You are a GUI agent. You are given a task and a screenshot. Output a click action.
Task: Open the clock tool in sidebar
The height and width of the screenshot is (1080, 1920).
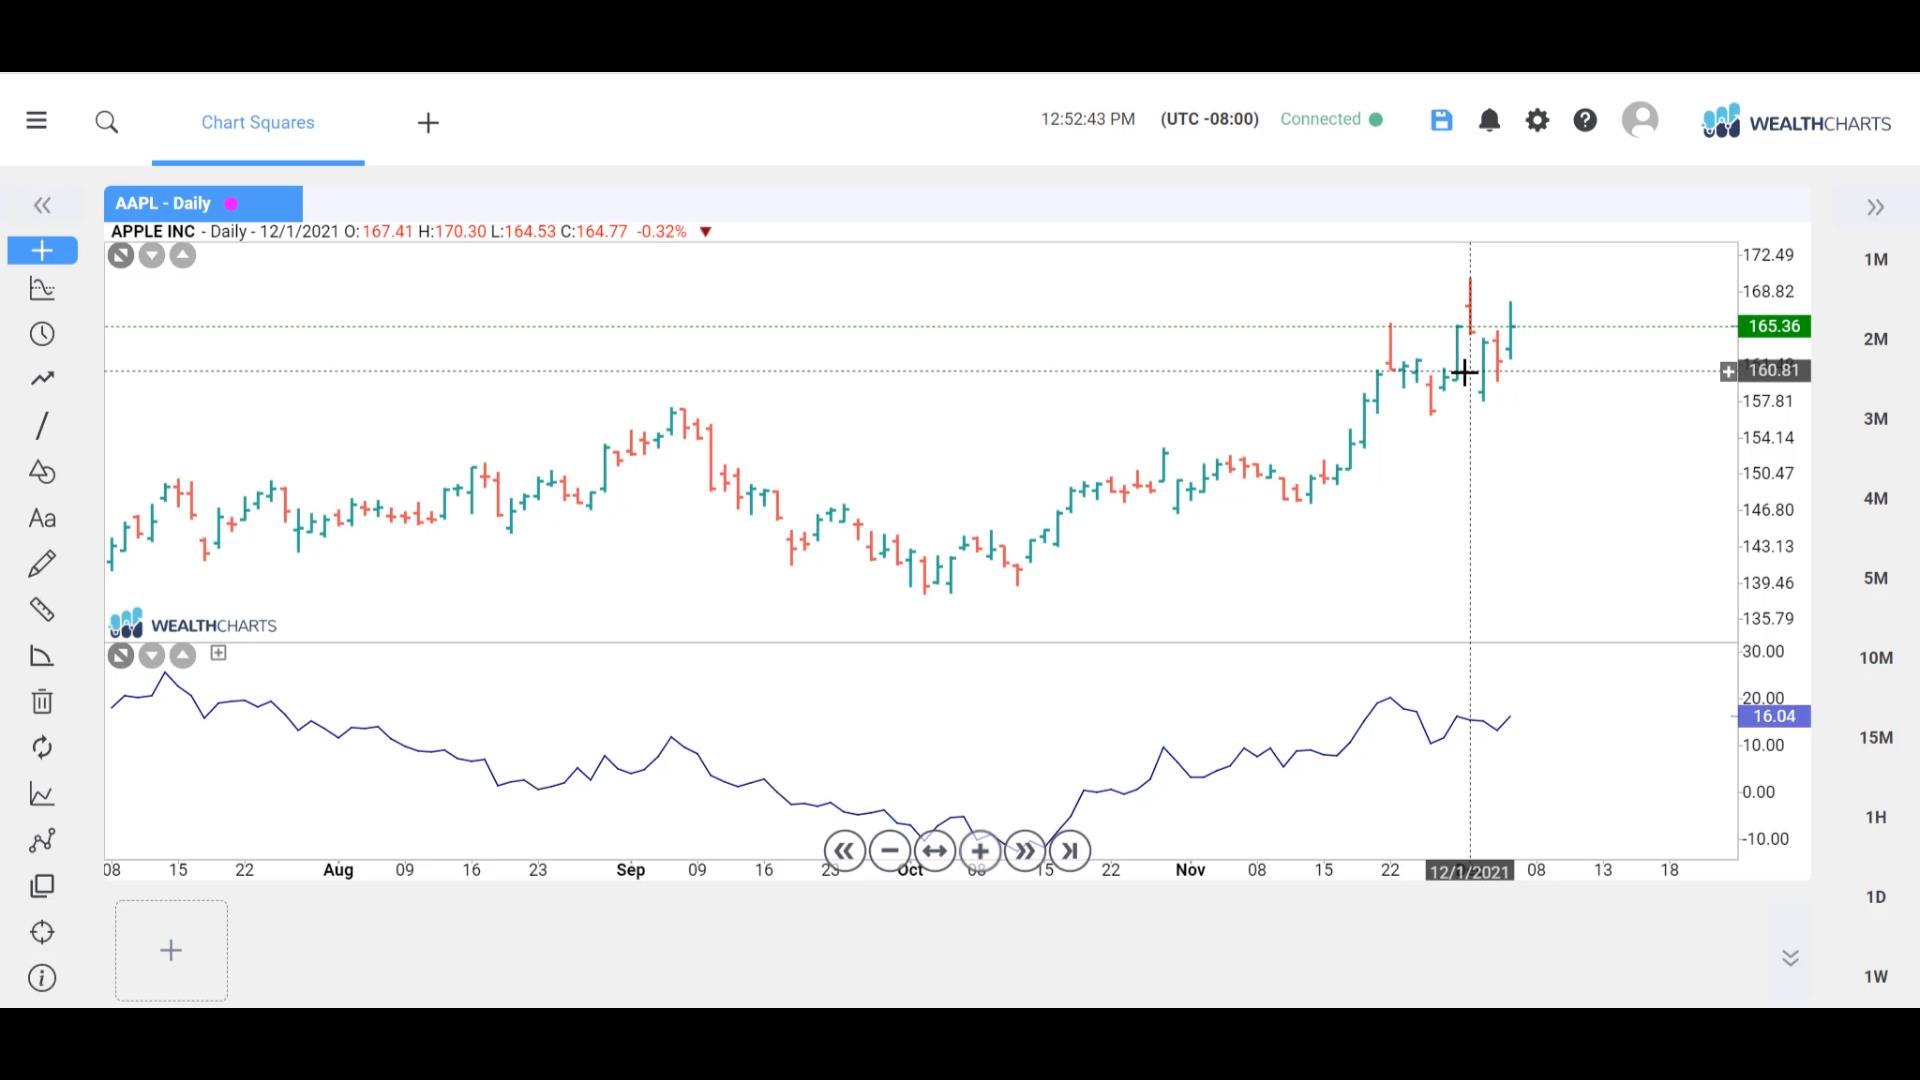42,334
